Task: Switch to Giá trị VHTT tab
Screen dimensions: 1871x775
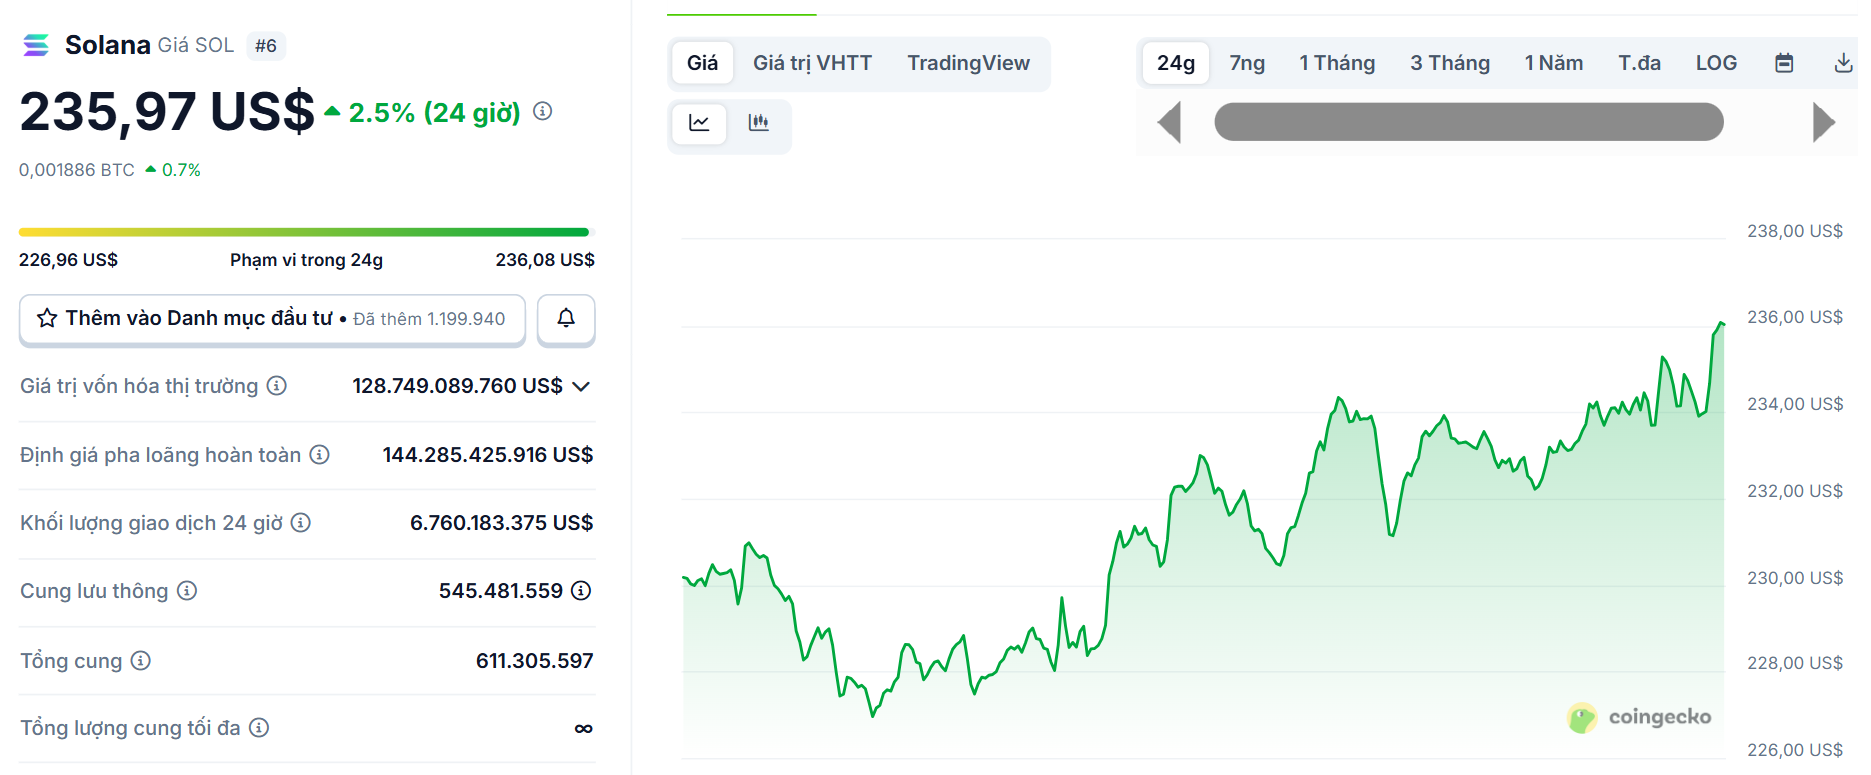Action: click(x=812, y=63)
